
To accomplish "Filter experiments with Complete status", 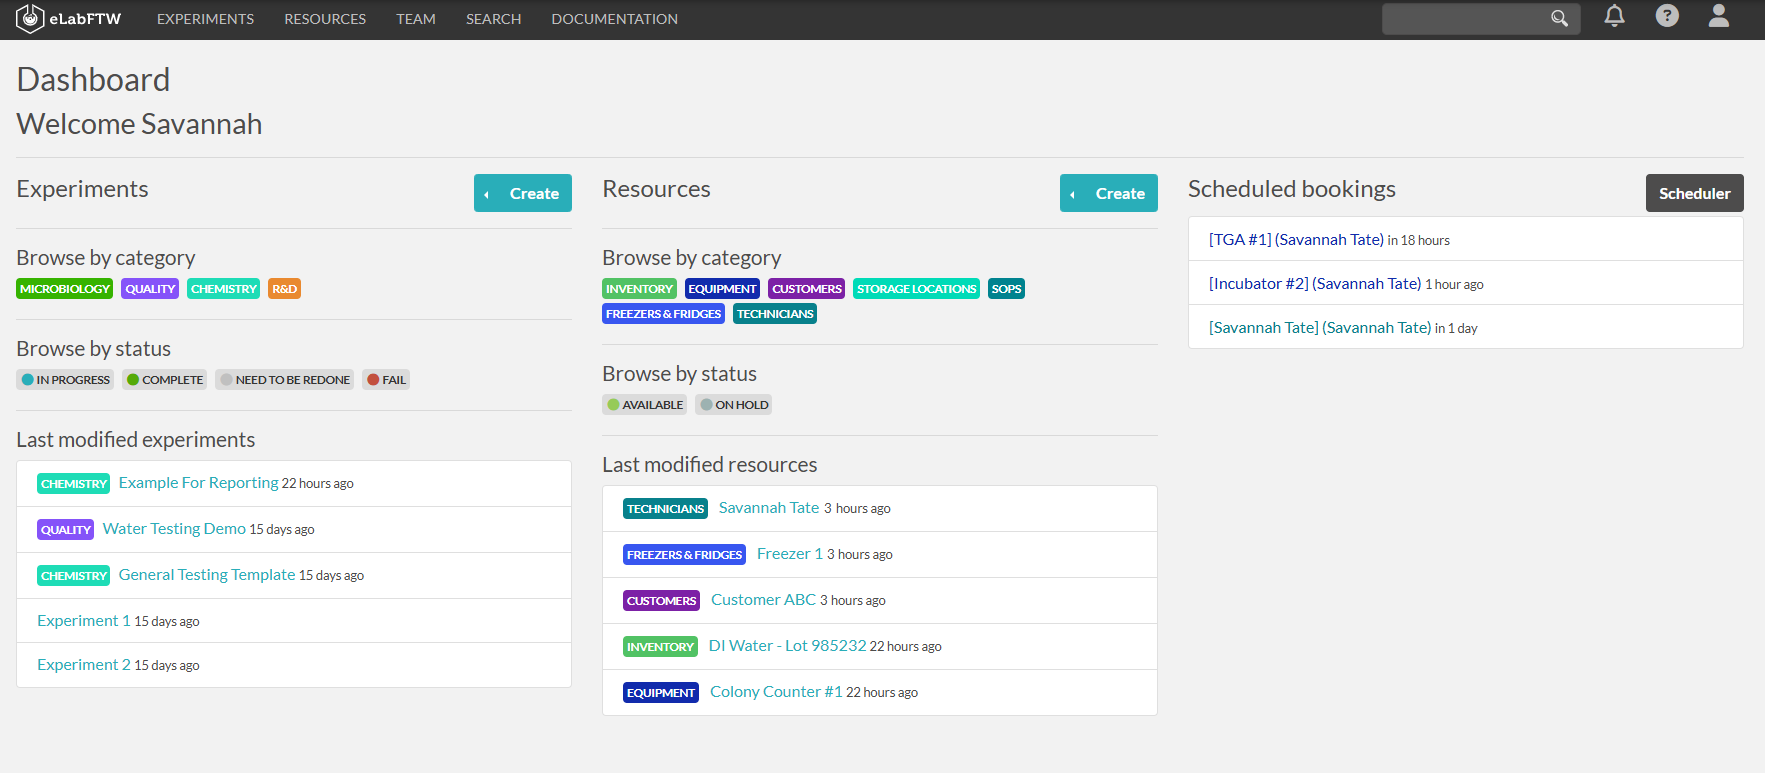I will tap(164, 380).
